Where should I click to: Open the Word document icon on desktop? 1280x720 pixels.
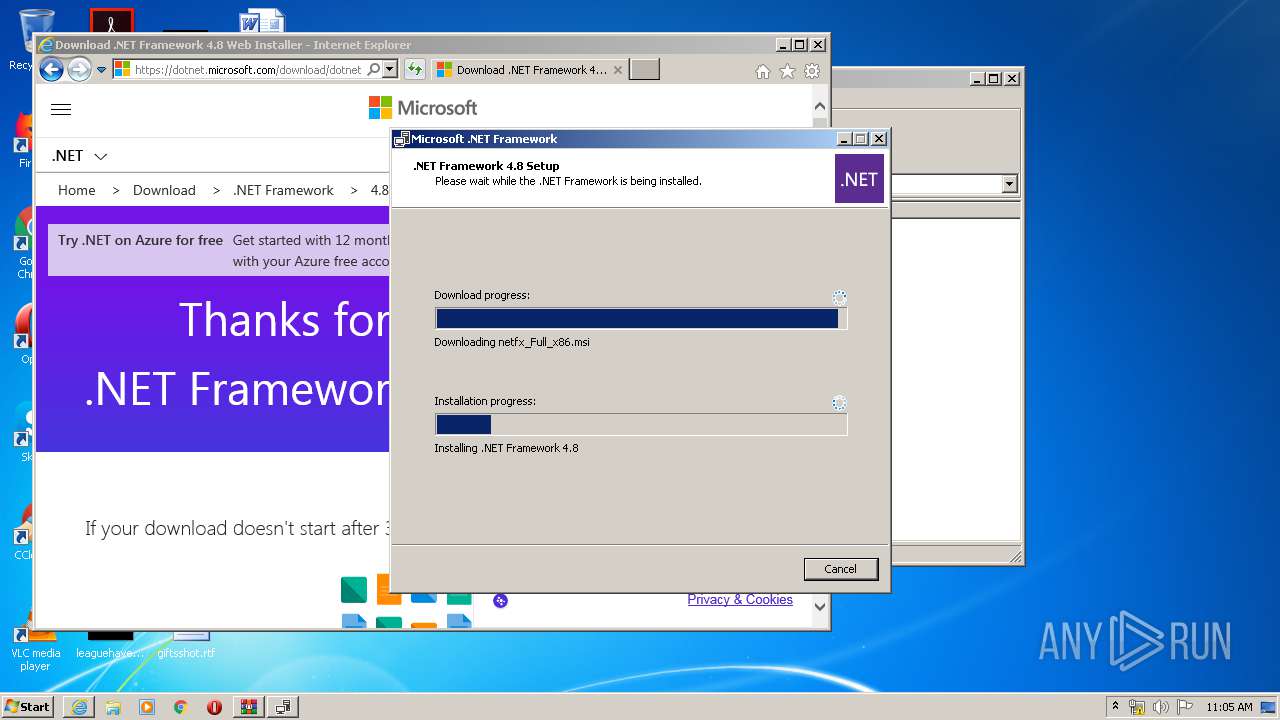pos(262,22)
